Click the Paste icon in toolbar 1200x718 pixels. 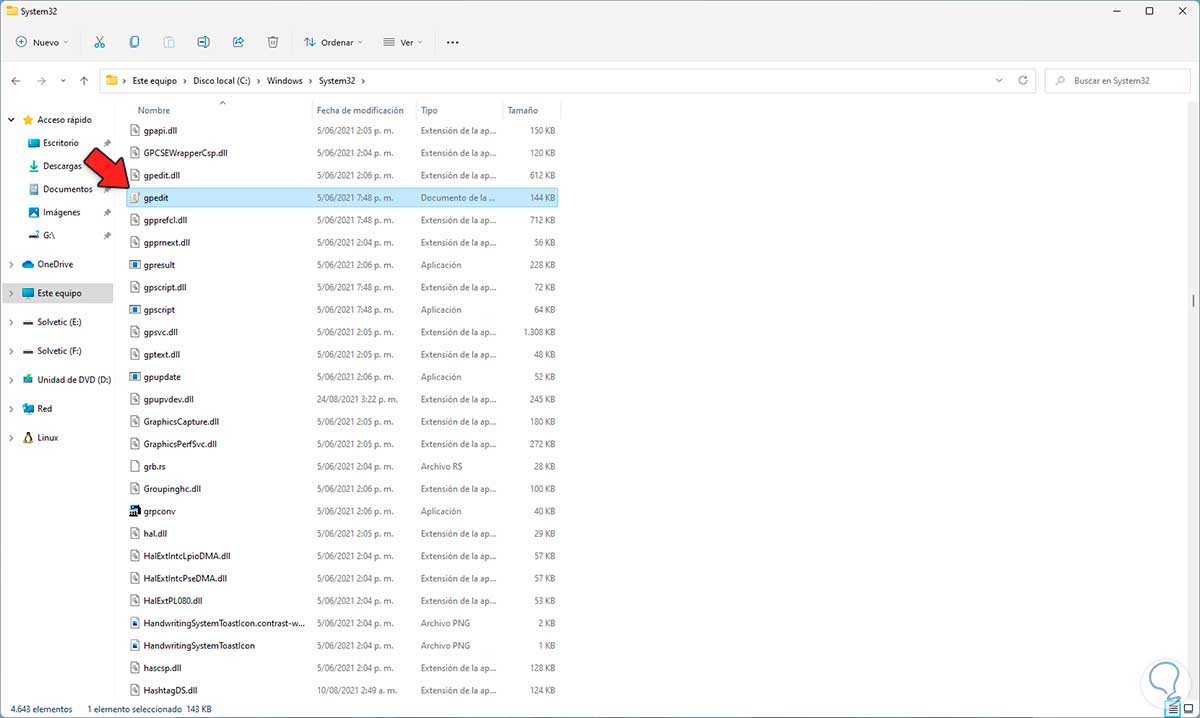point(169,43)
